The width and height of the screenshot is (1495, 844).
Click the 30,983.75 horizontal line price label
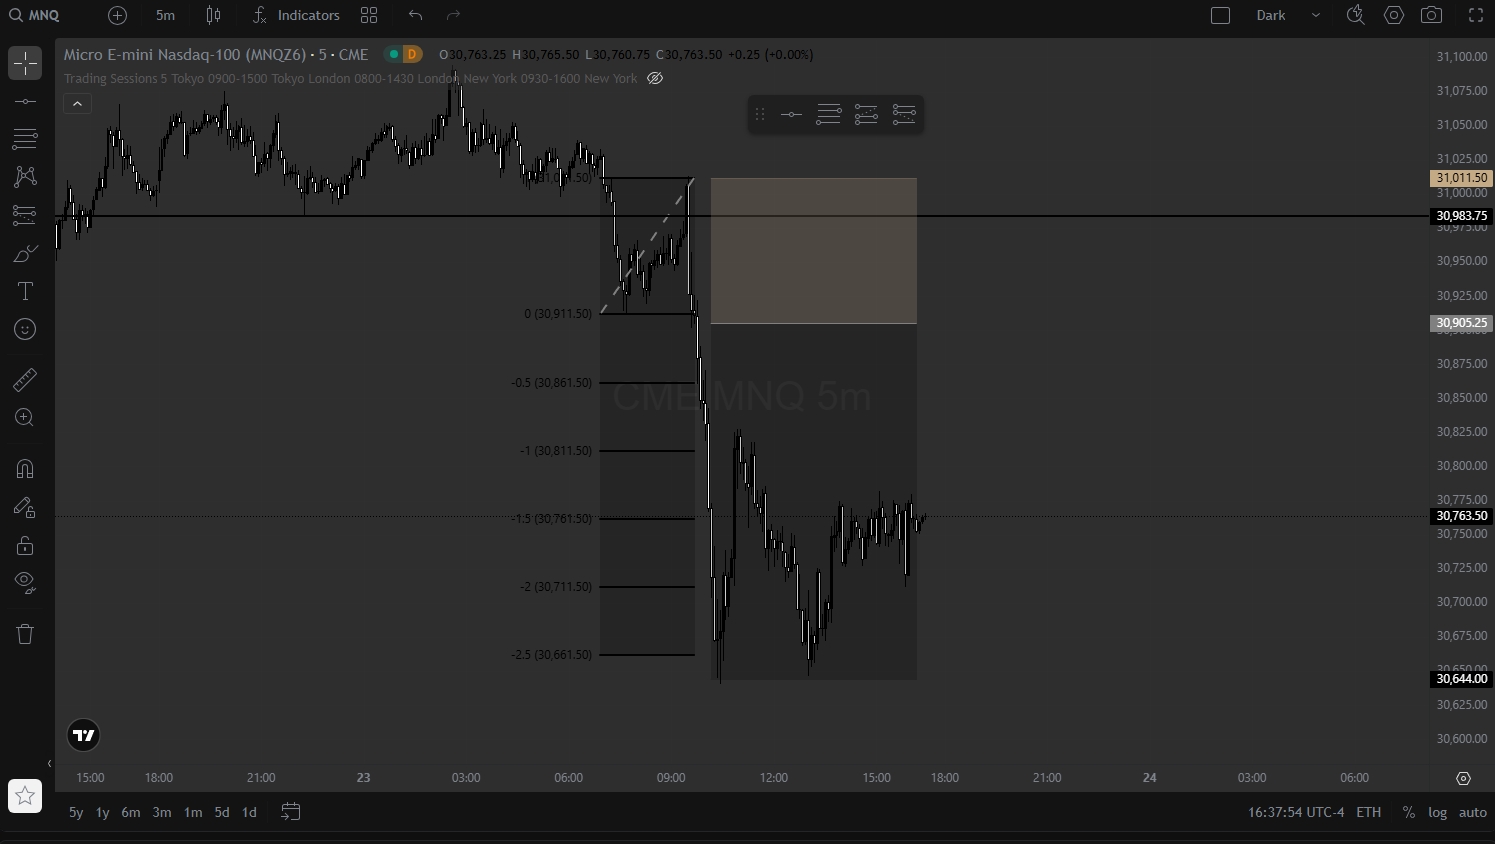[1461, 216]
